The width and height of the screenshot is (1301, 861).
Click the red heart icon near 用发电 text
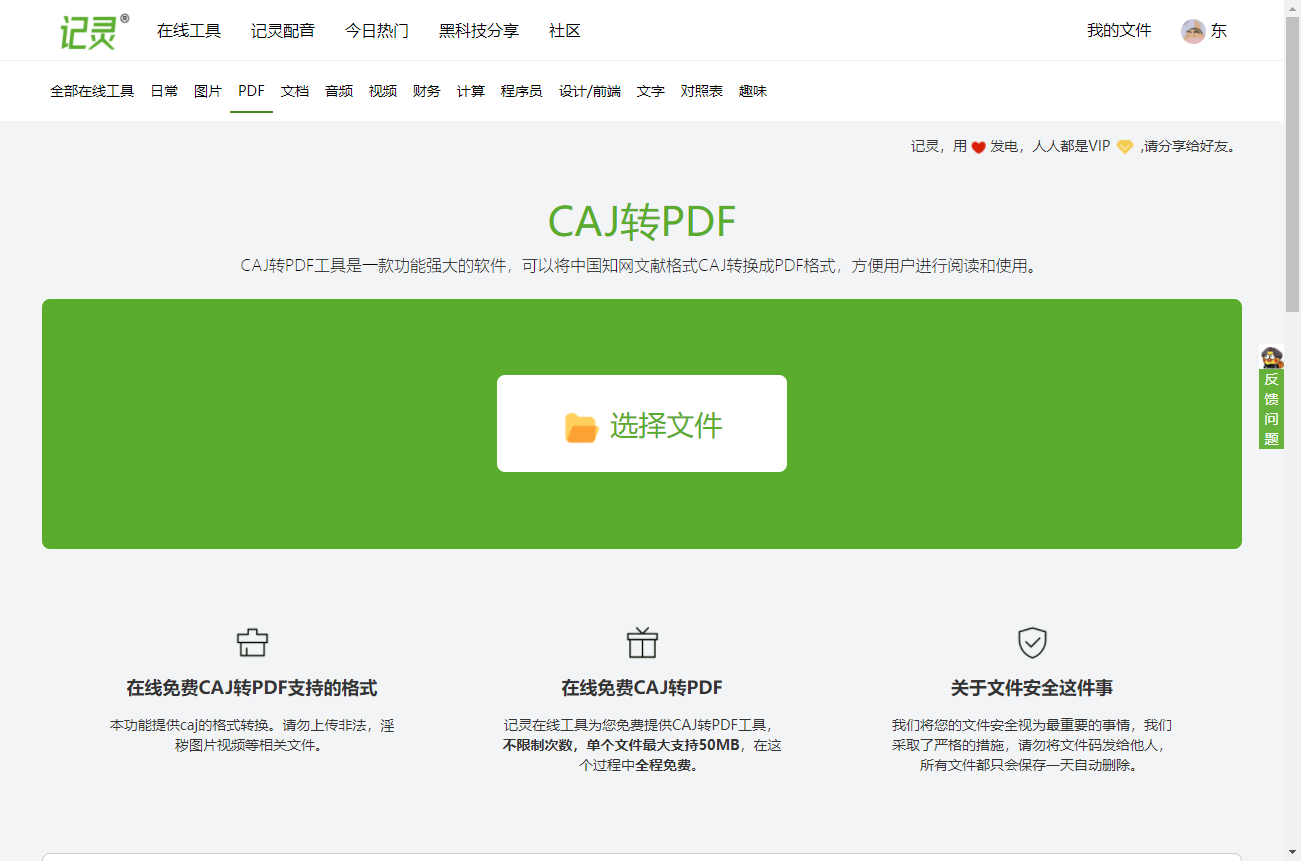coord(977,146)
